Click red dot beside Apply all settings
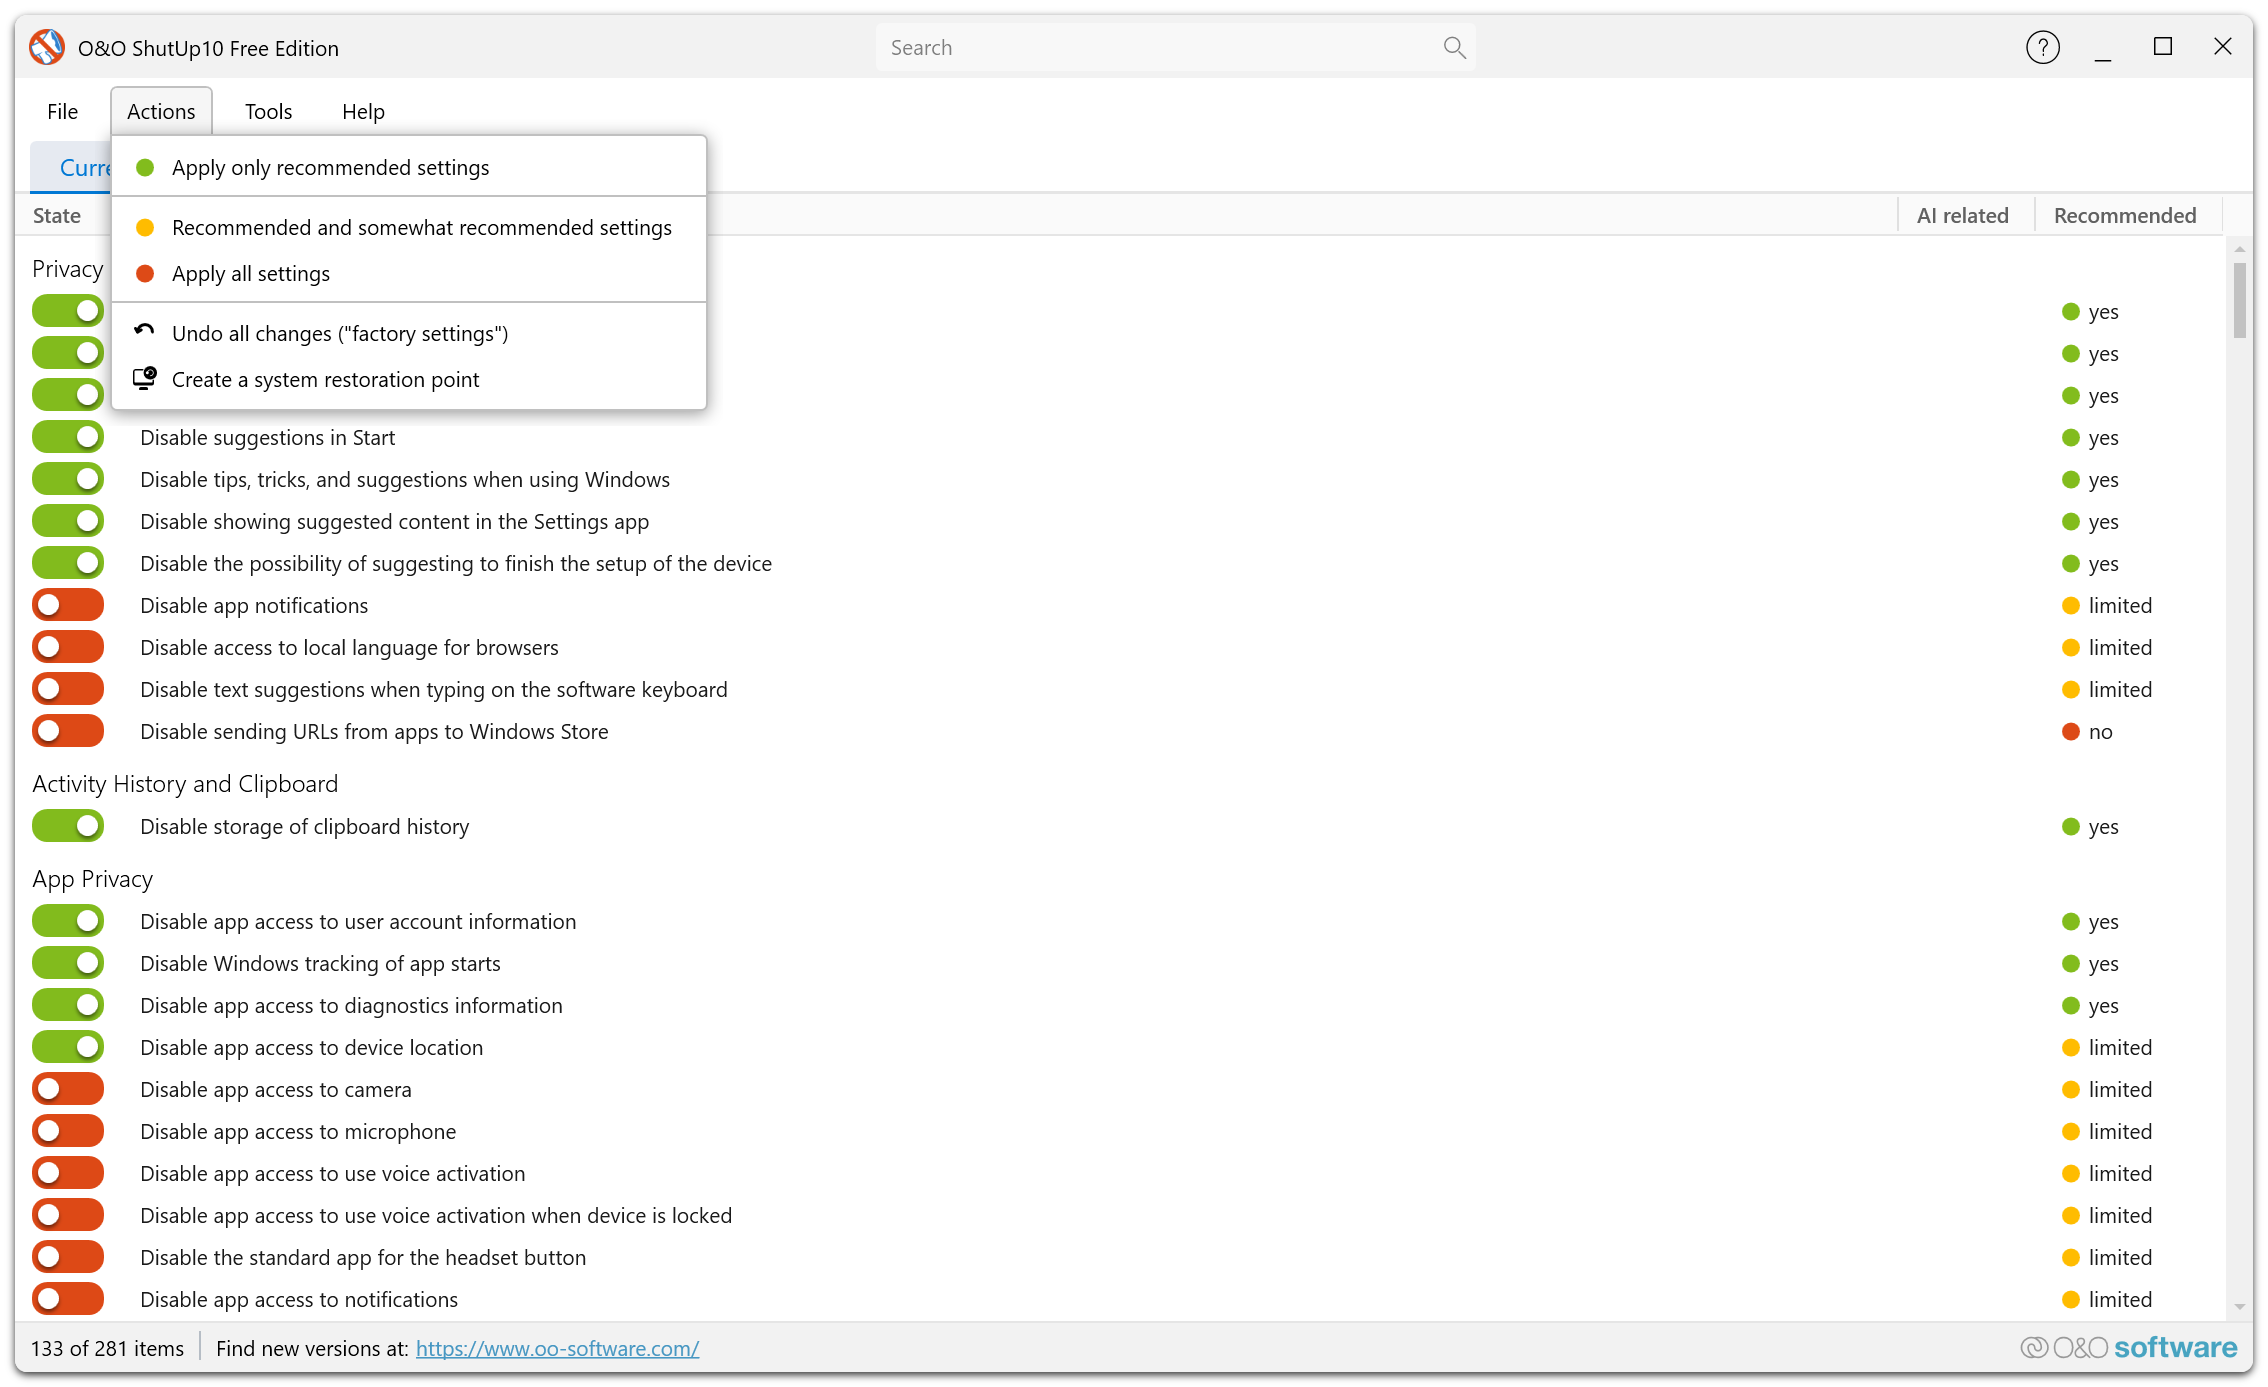Image resolution: width=2268 pixels, height=1387 pixels. click(145, 273)
